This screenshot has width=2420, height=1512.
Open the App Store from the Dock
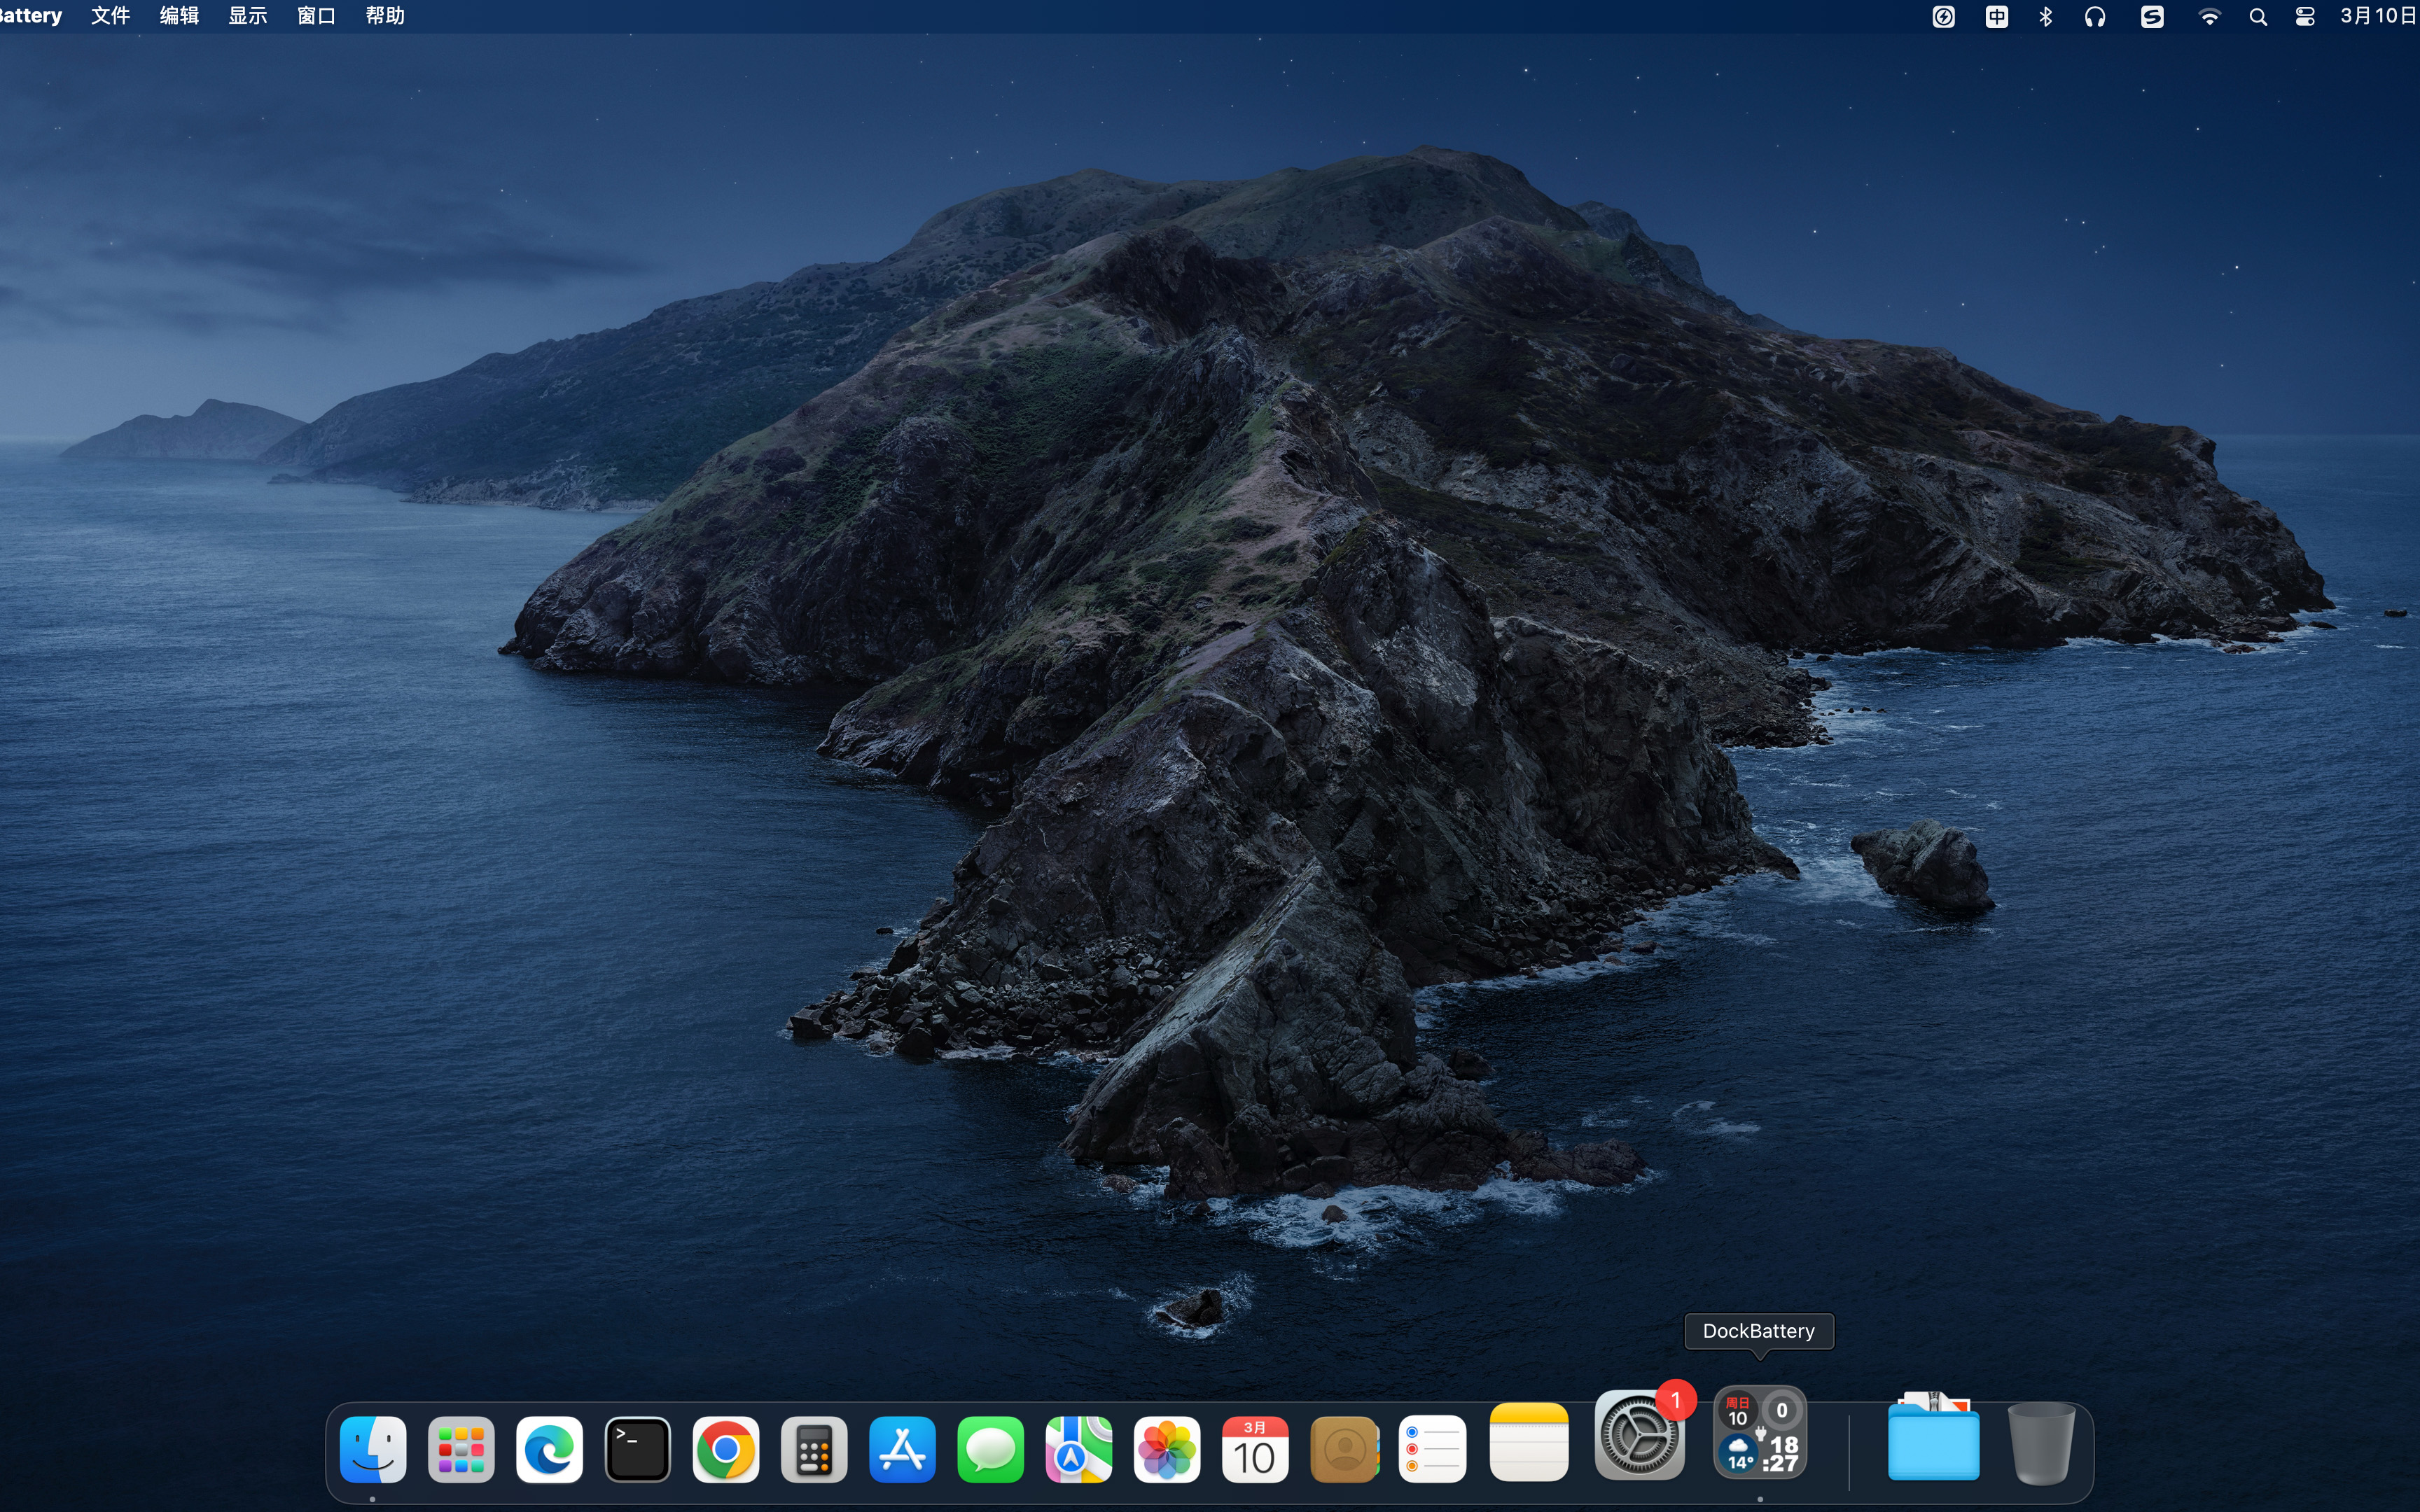pos(902,1449)
